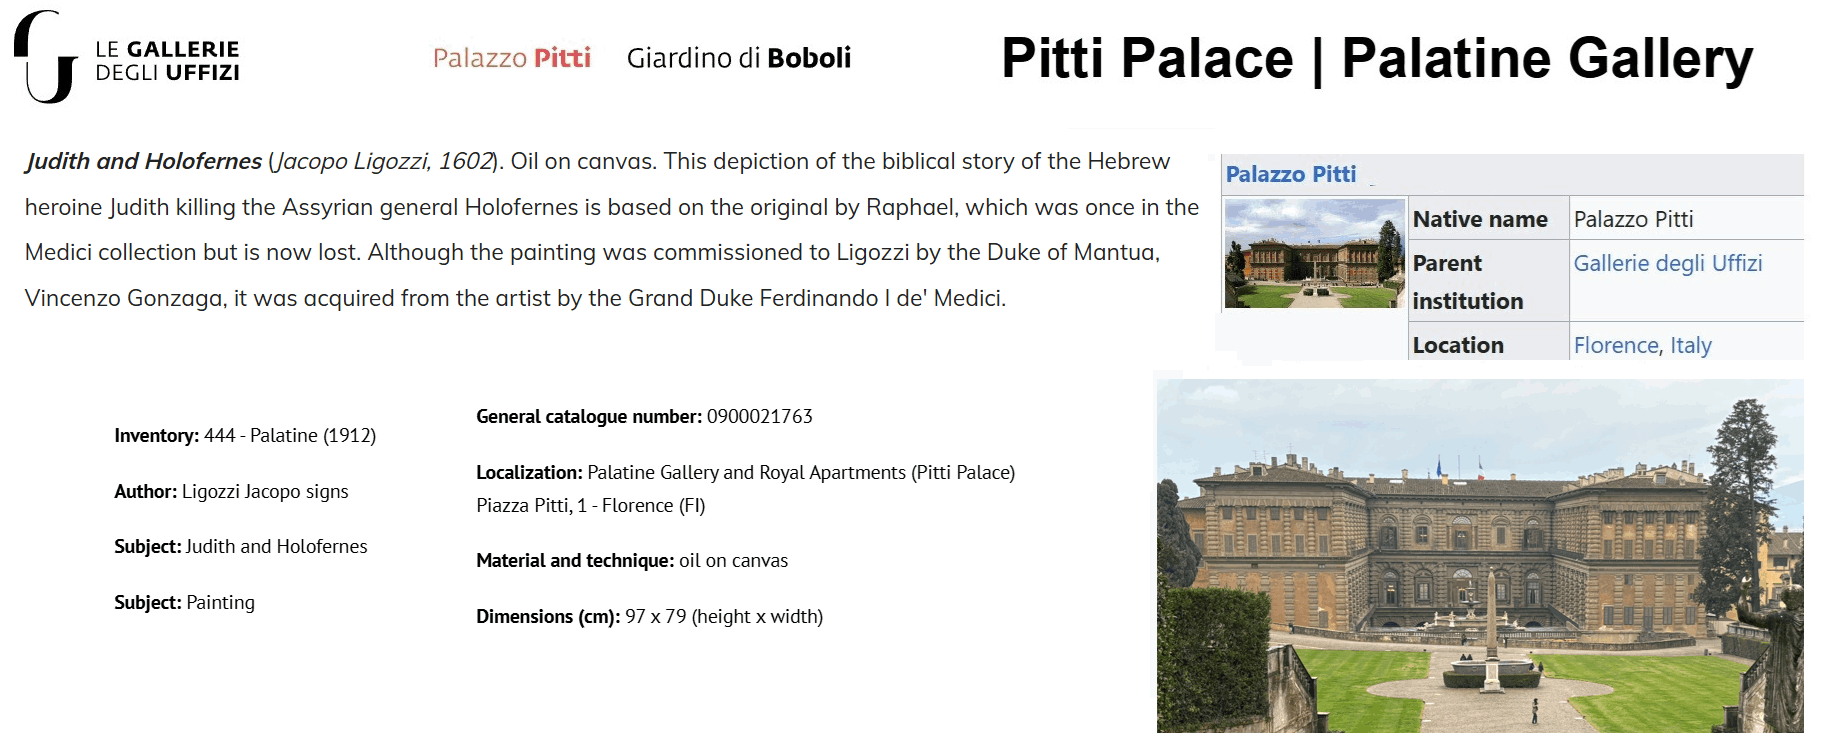Viewport: 1824px width, 751px height.
Task: Click the italic Judith and Holofernes title
Action: pyautogui.click(x=144, y=161)
